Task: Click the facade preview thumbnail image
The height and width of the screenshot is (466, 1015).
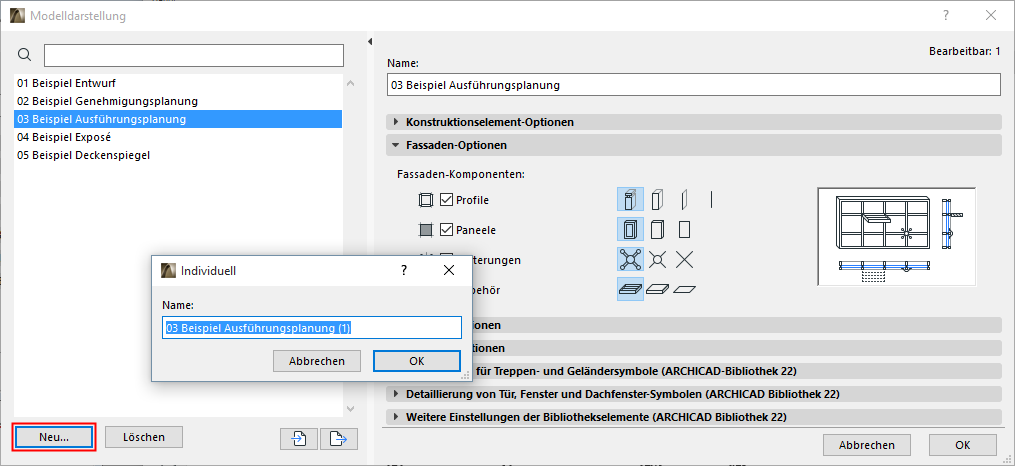Action: click(896, 236)
